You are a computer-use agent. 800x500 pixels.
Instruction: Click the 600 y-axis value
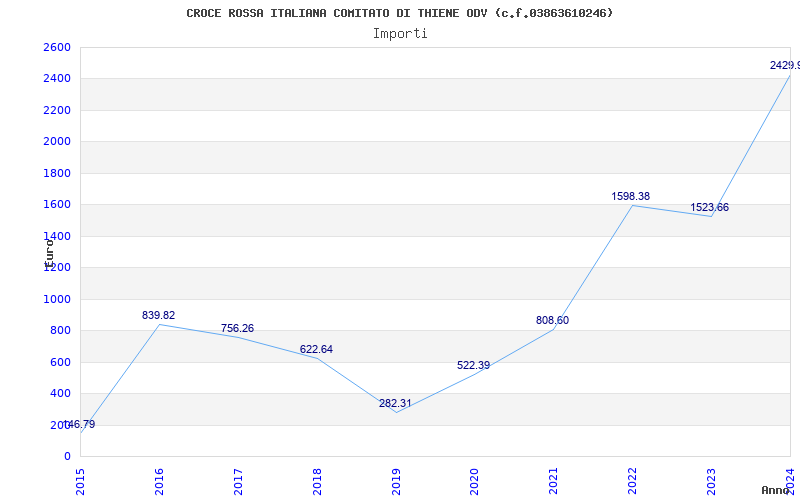click(x=60, y=362)
